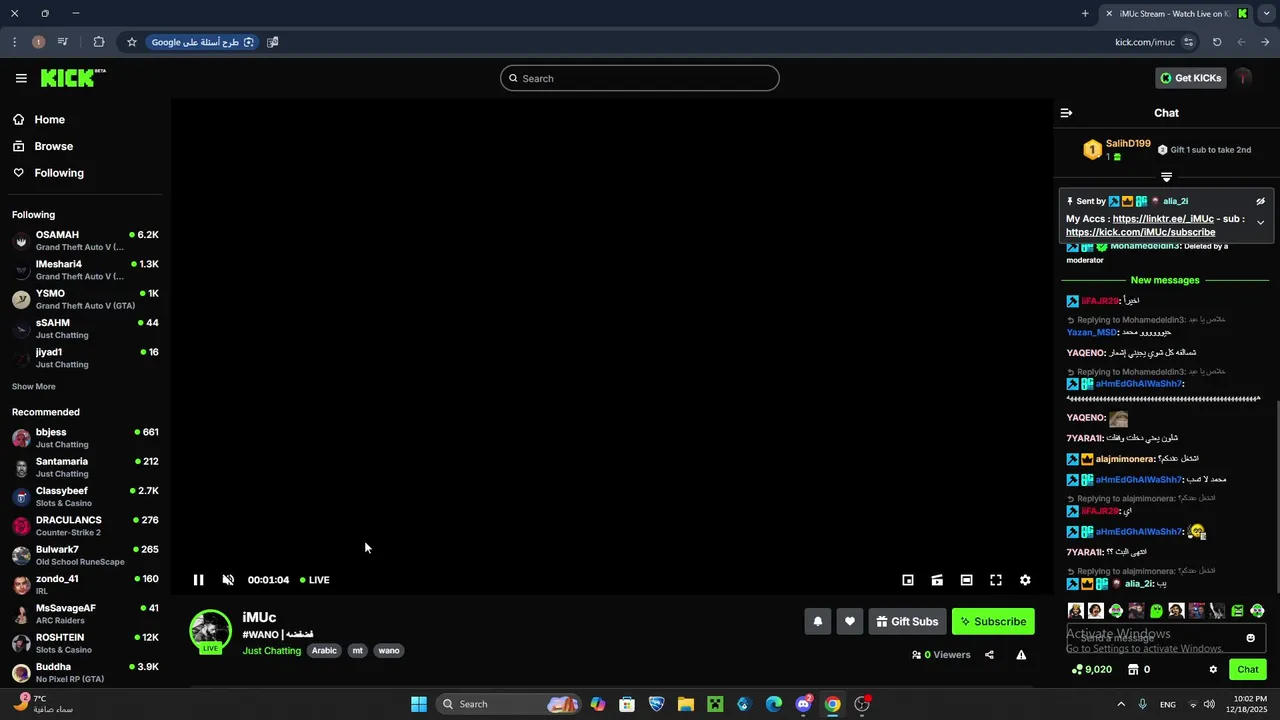
Task: Open OSAMAH channel in Following
Action: (85, 241)
